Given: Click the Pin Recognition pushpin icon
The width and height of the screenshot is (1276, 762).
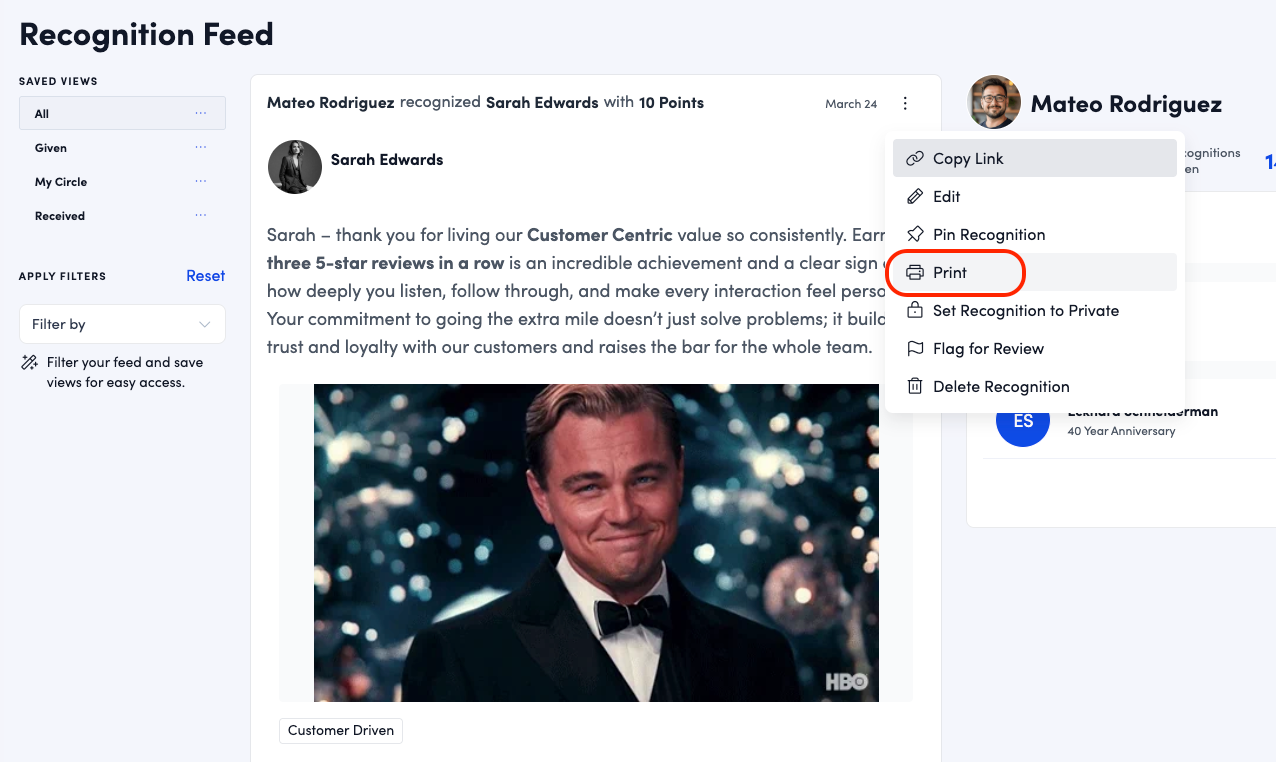Looking at the screenshot, I should (x=914, y=235).
